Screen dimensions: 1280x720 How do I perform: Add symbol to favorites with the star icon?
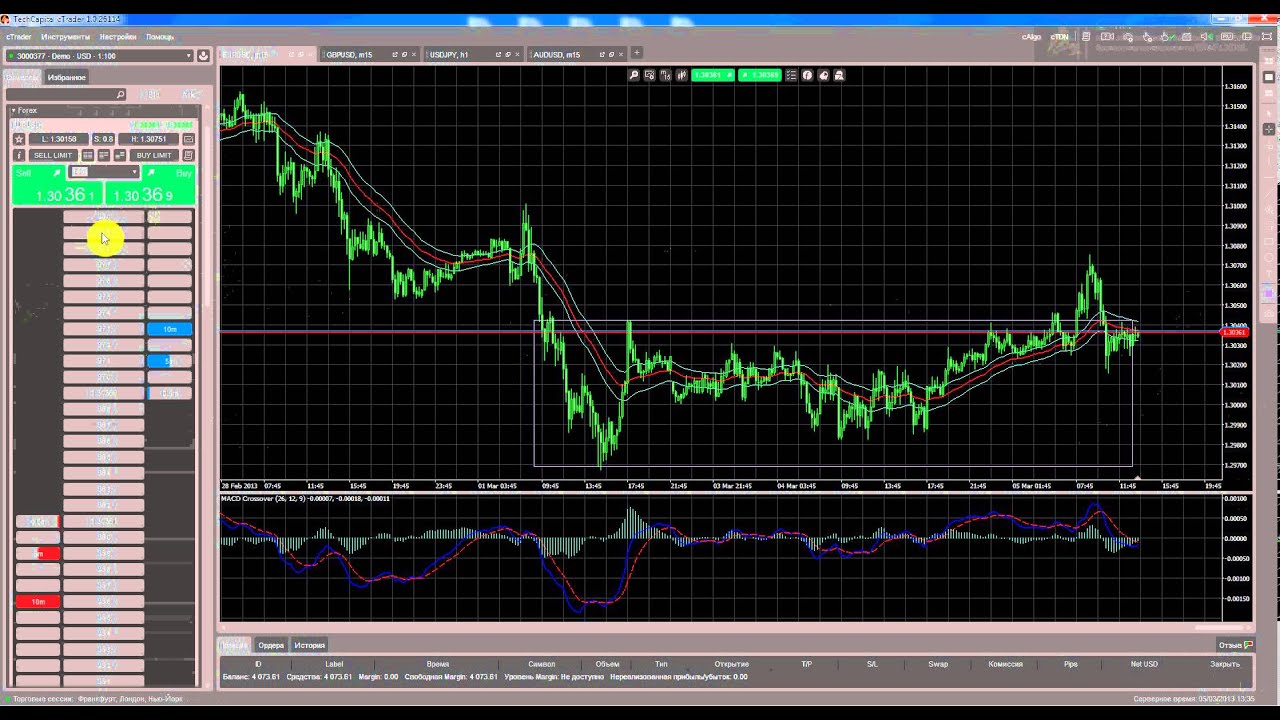click(18, 139)
